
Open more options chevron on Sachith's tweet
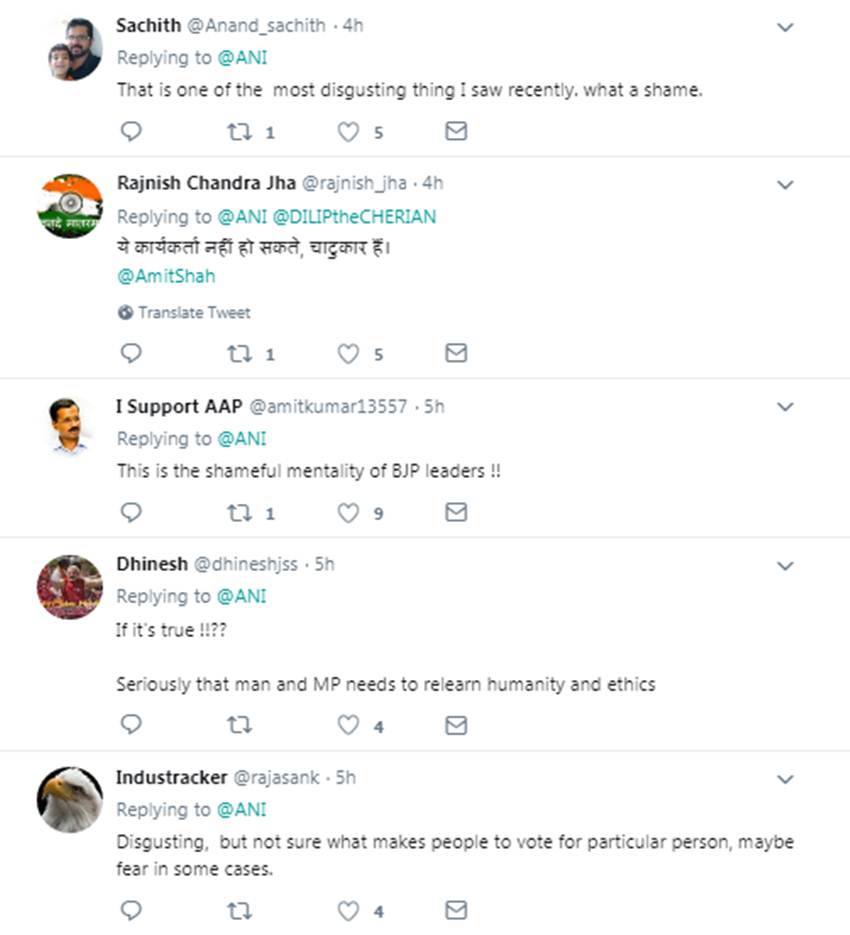click(786, 27)
